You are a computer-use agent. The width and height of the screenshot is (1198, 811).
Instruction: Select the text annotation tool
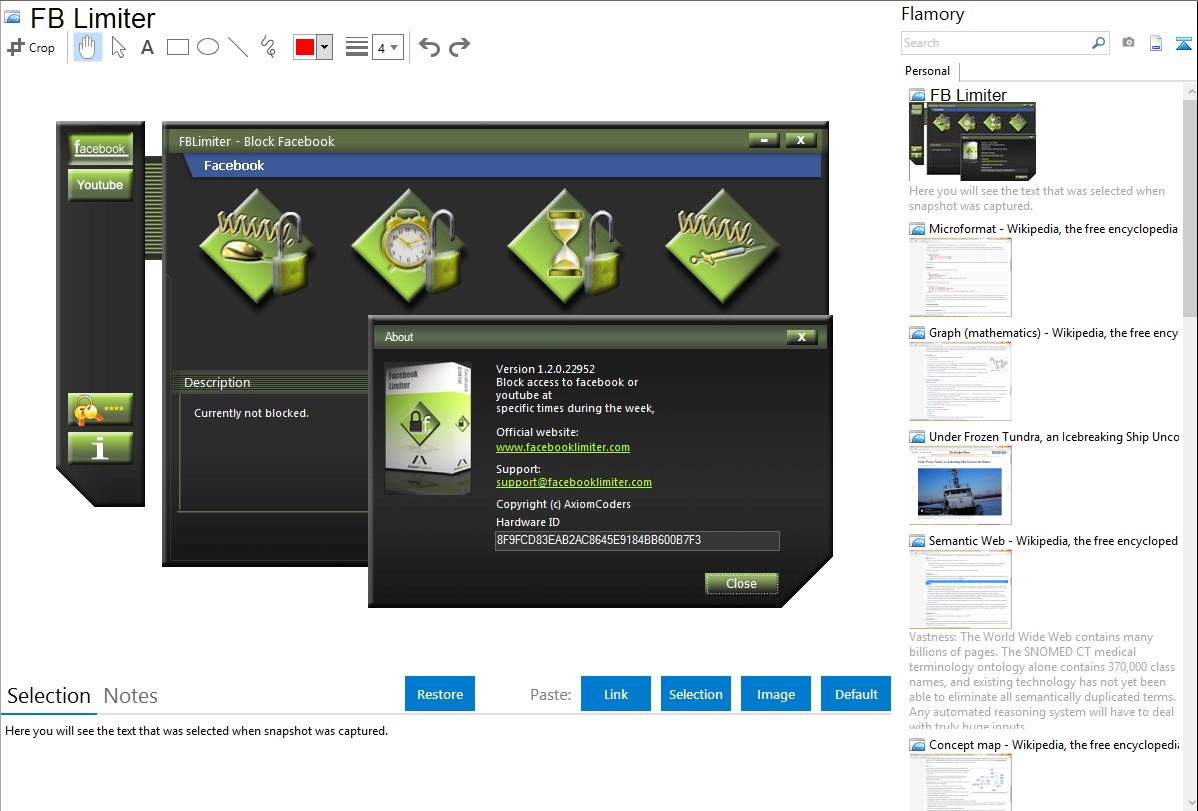pos(147,47)
